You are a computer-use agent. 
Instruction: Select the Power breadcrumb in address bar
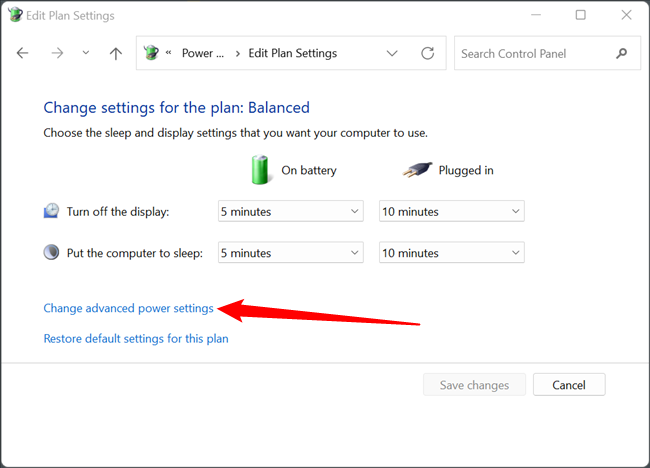[x=203, y=54]
